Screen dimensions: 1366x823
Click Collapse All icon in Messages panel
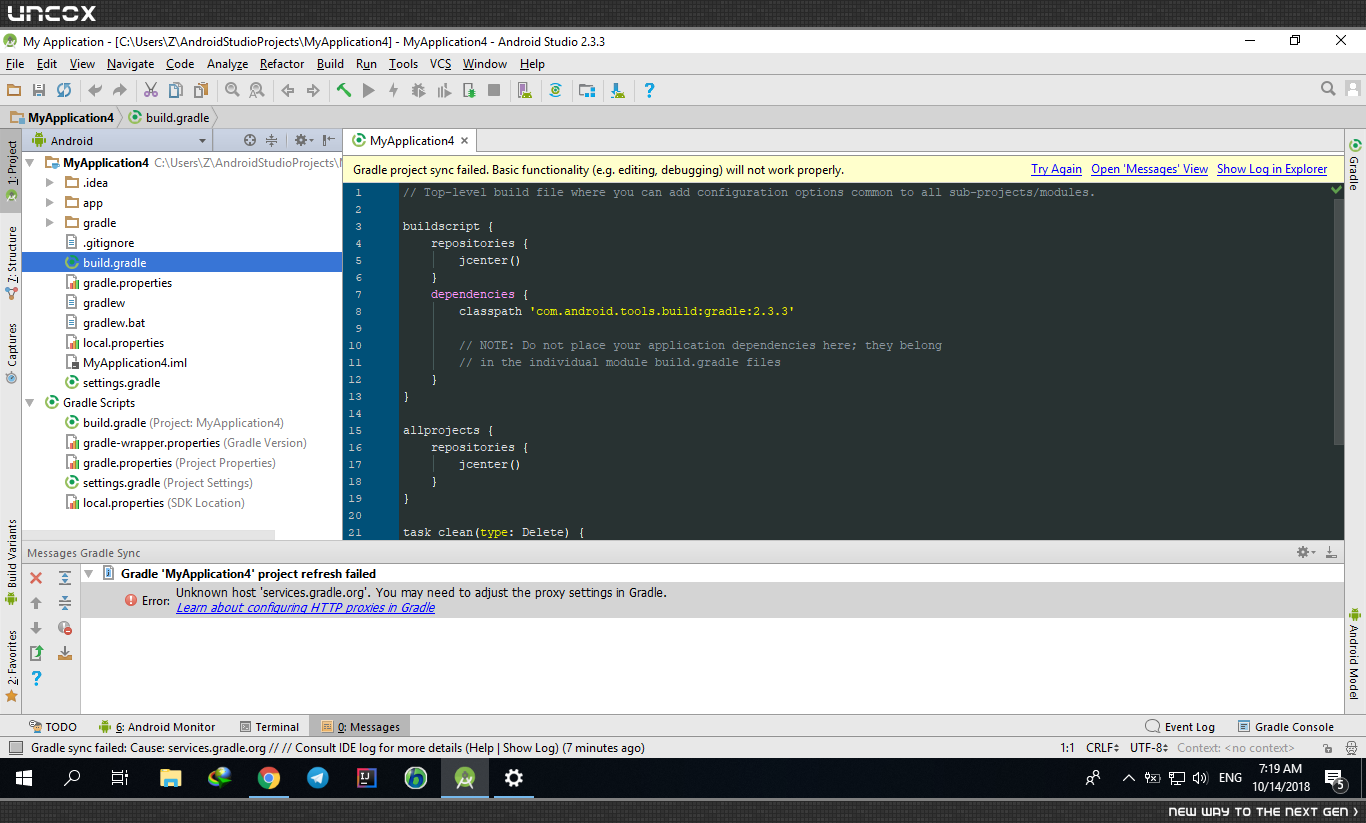tap(65, 603)
